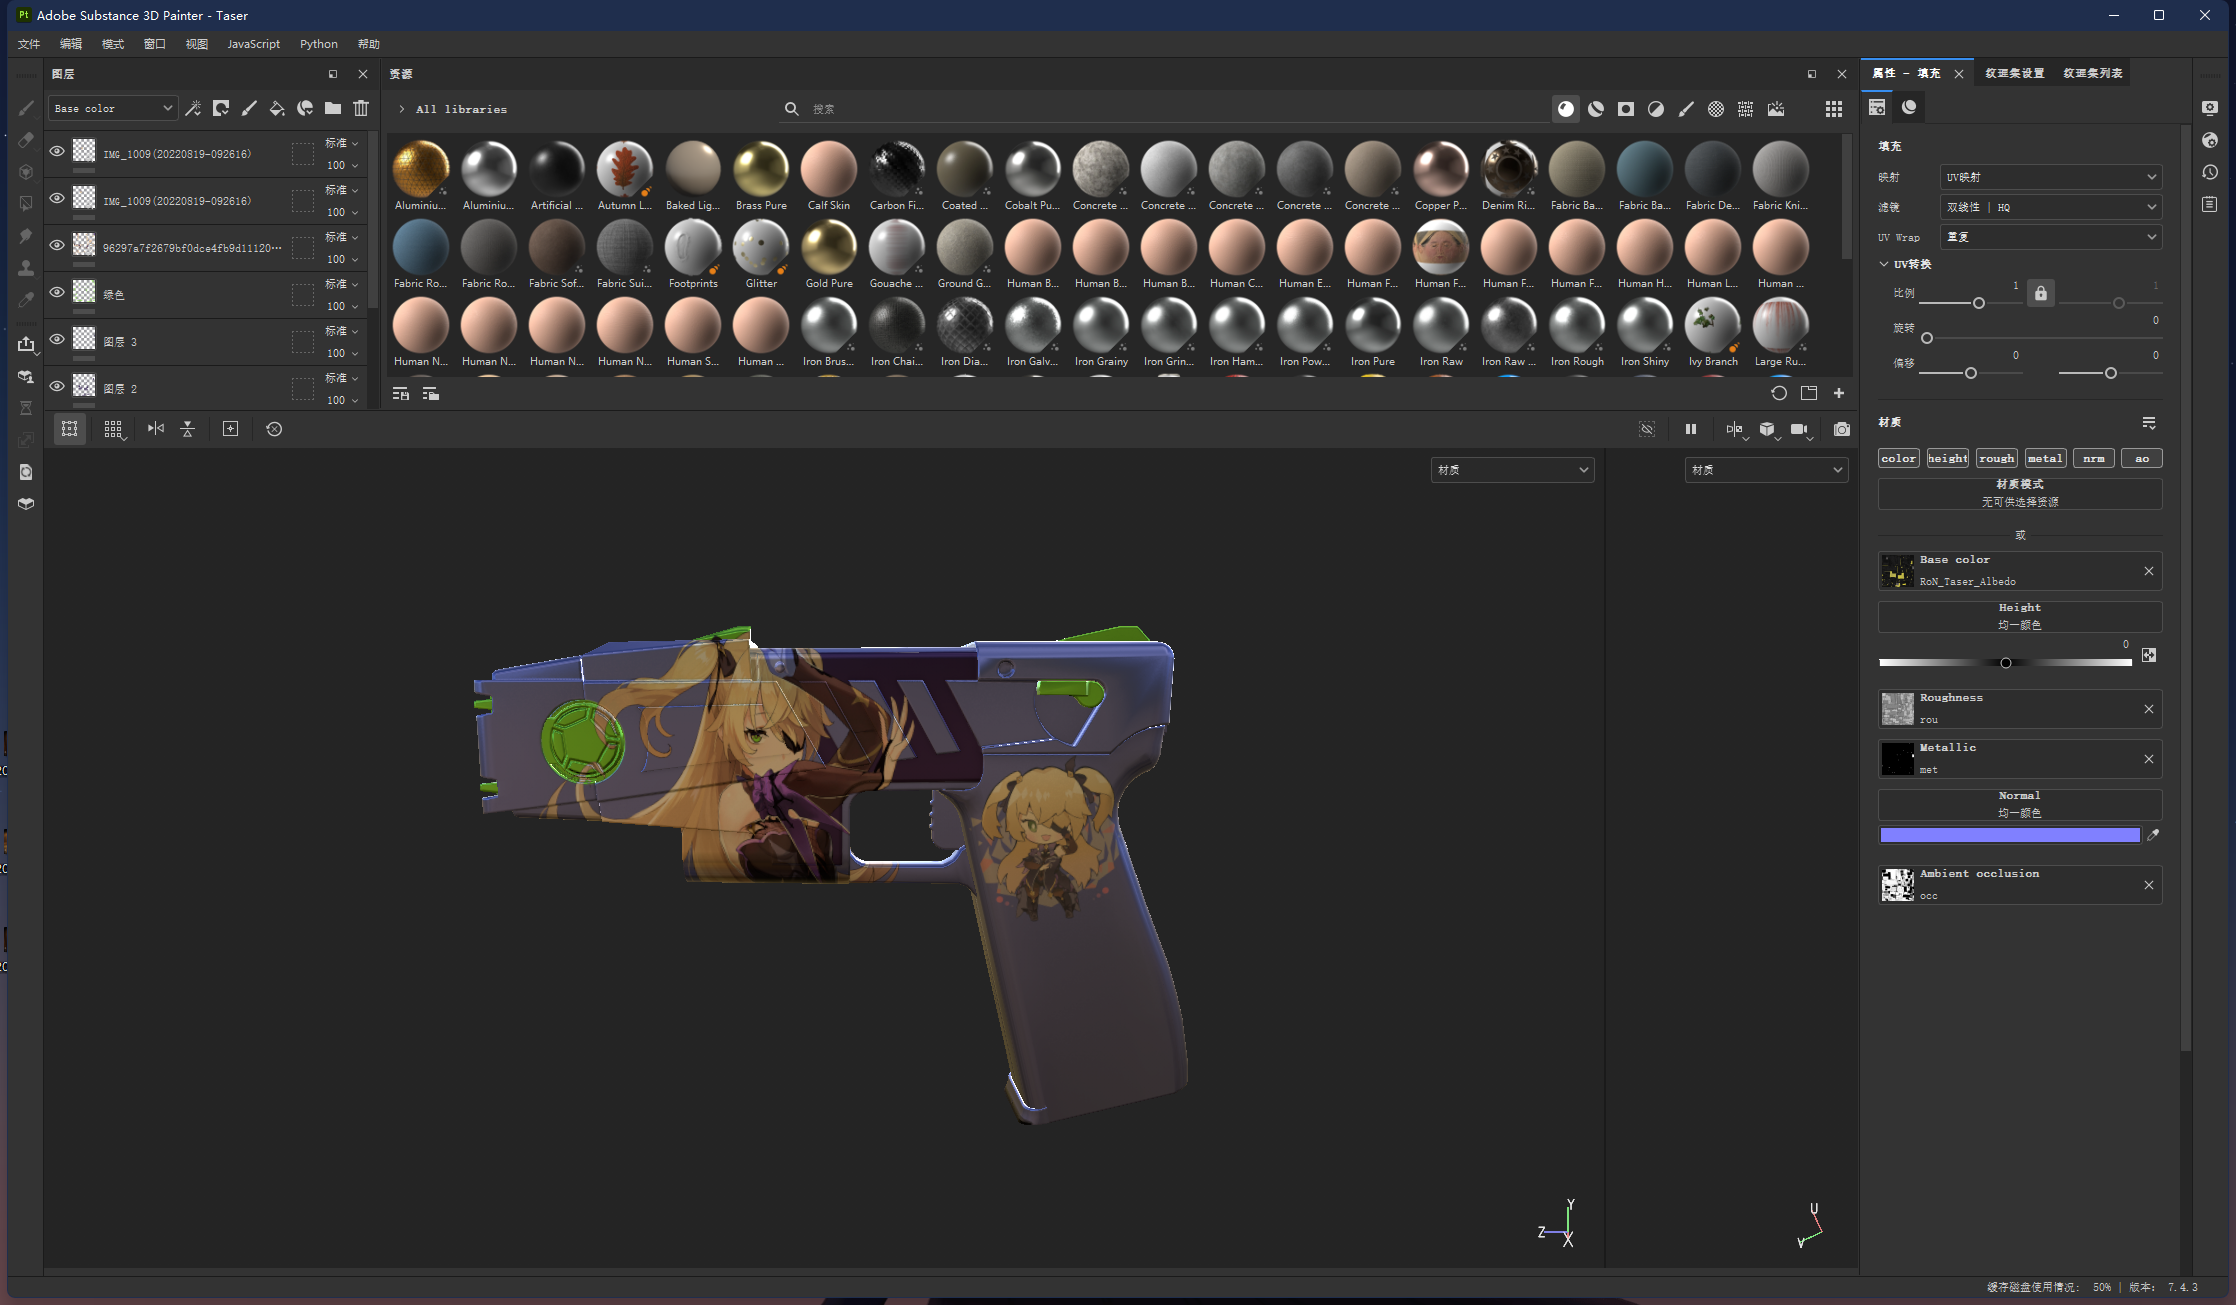Open the UV Wrap 重复 dropdown
The image size is (2236, 1305).
tap(2050, 237)
